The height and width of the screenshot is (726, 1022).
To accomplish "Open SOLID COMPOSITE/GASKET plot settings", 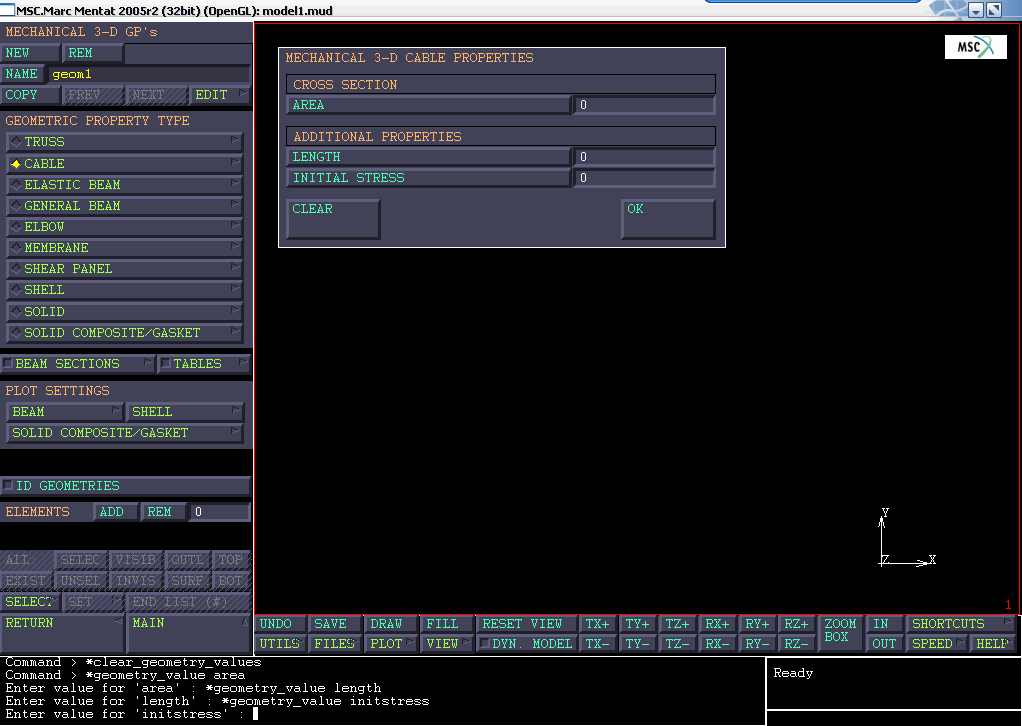I will pos(124,433).
